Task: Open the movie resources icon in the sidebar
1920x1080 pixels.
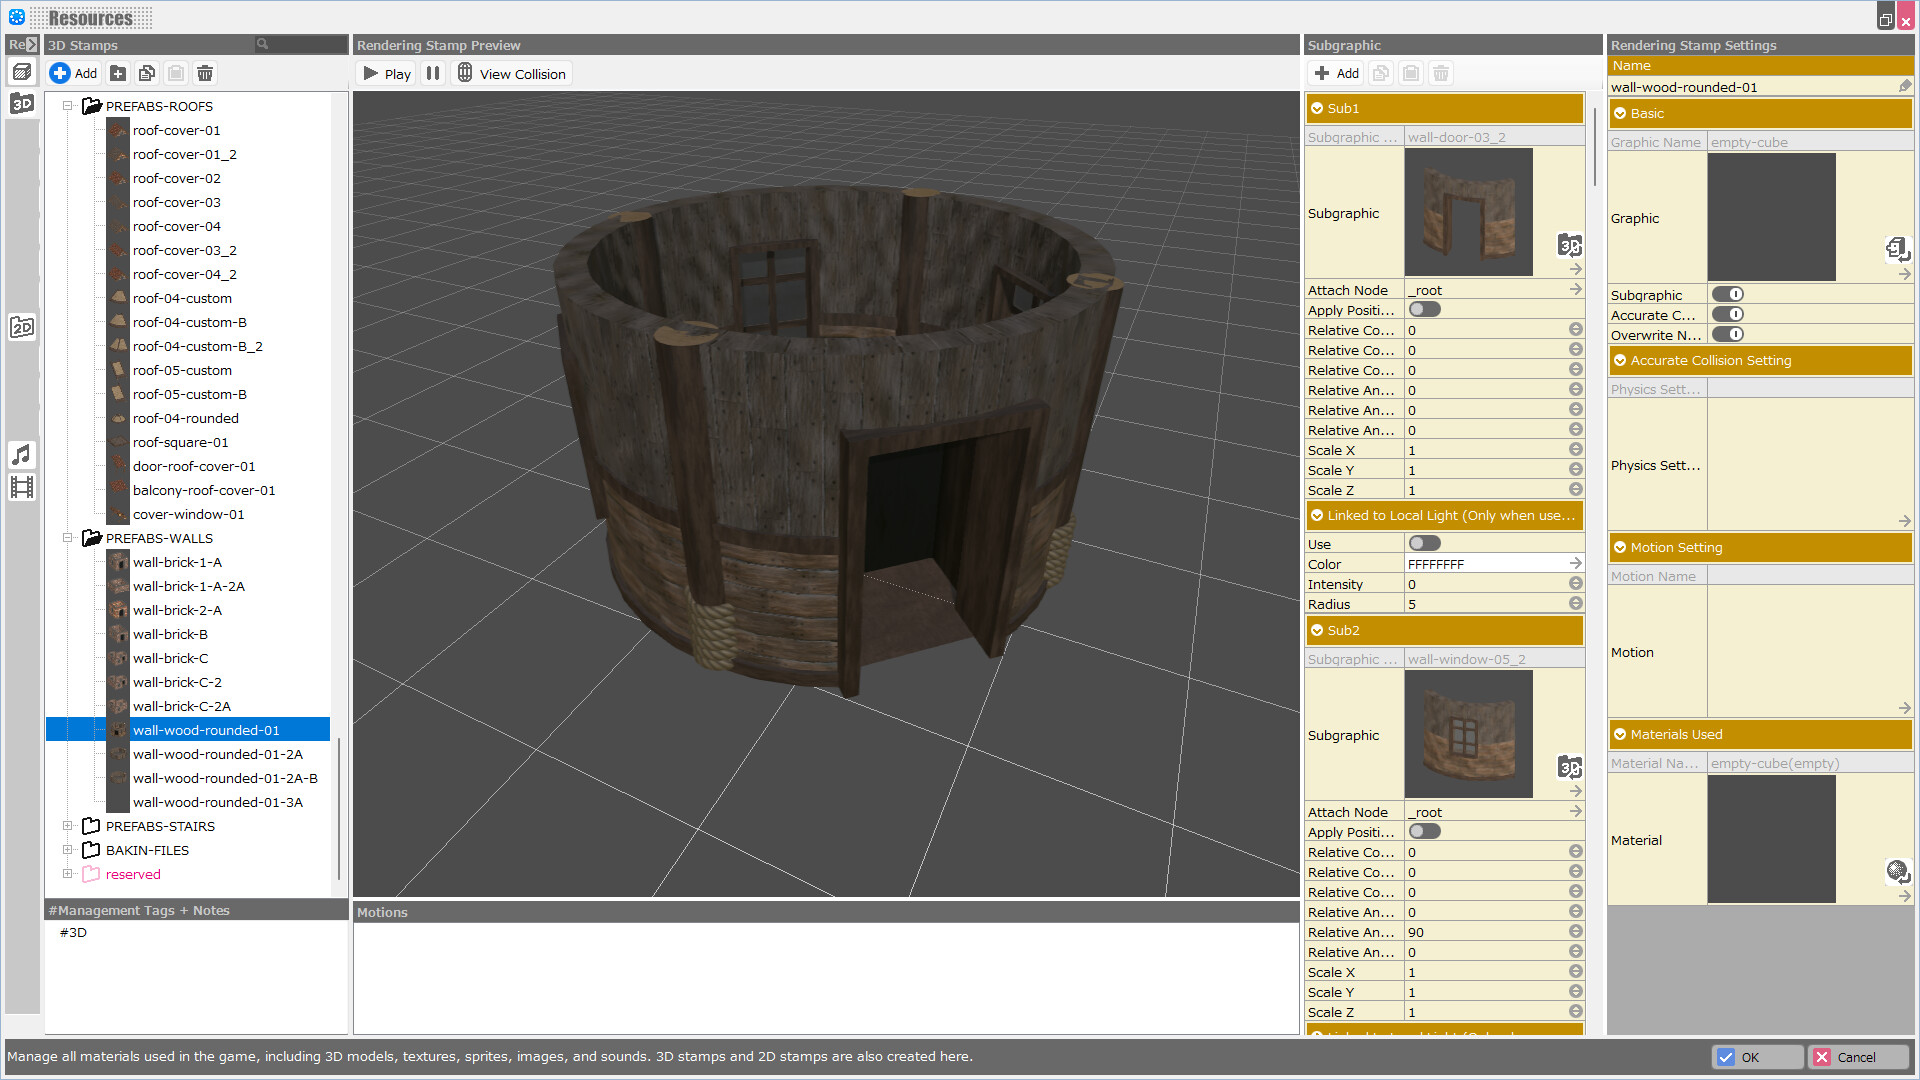Action: 22,488
